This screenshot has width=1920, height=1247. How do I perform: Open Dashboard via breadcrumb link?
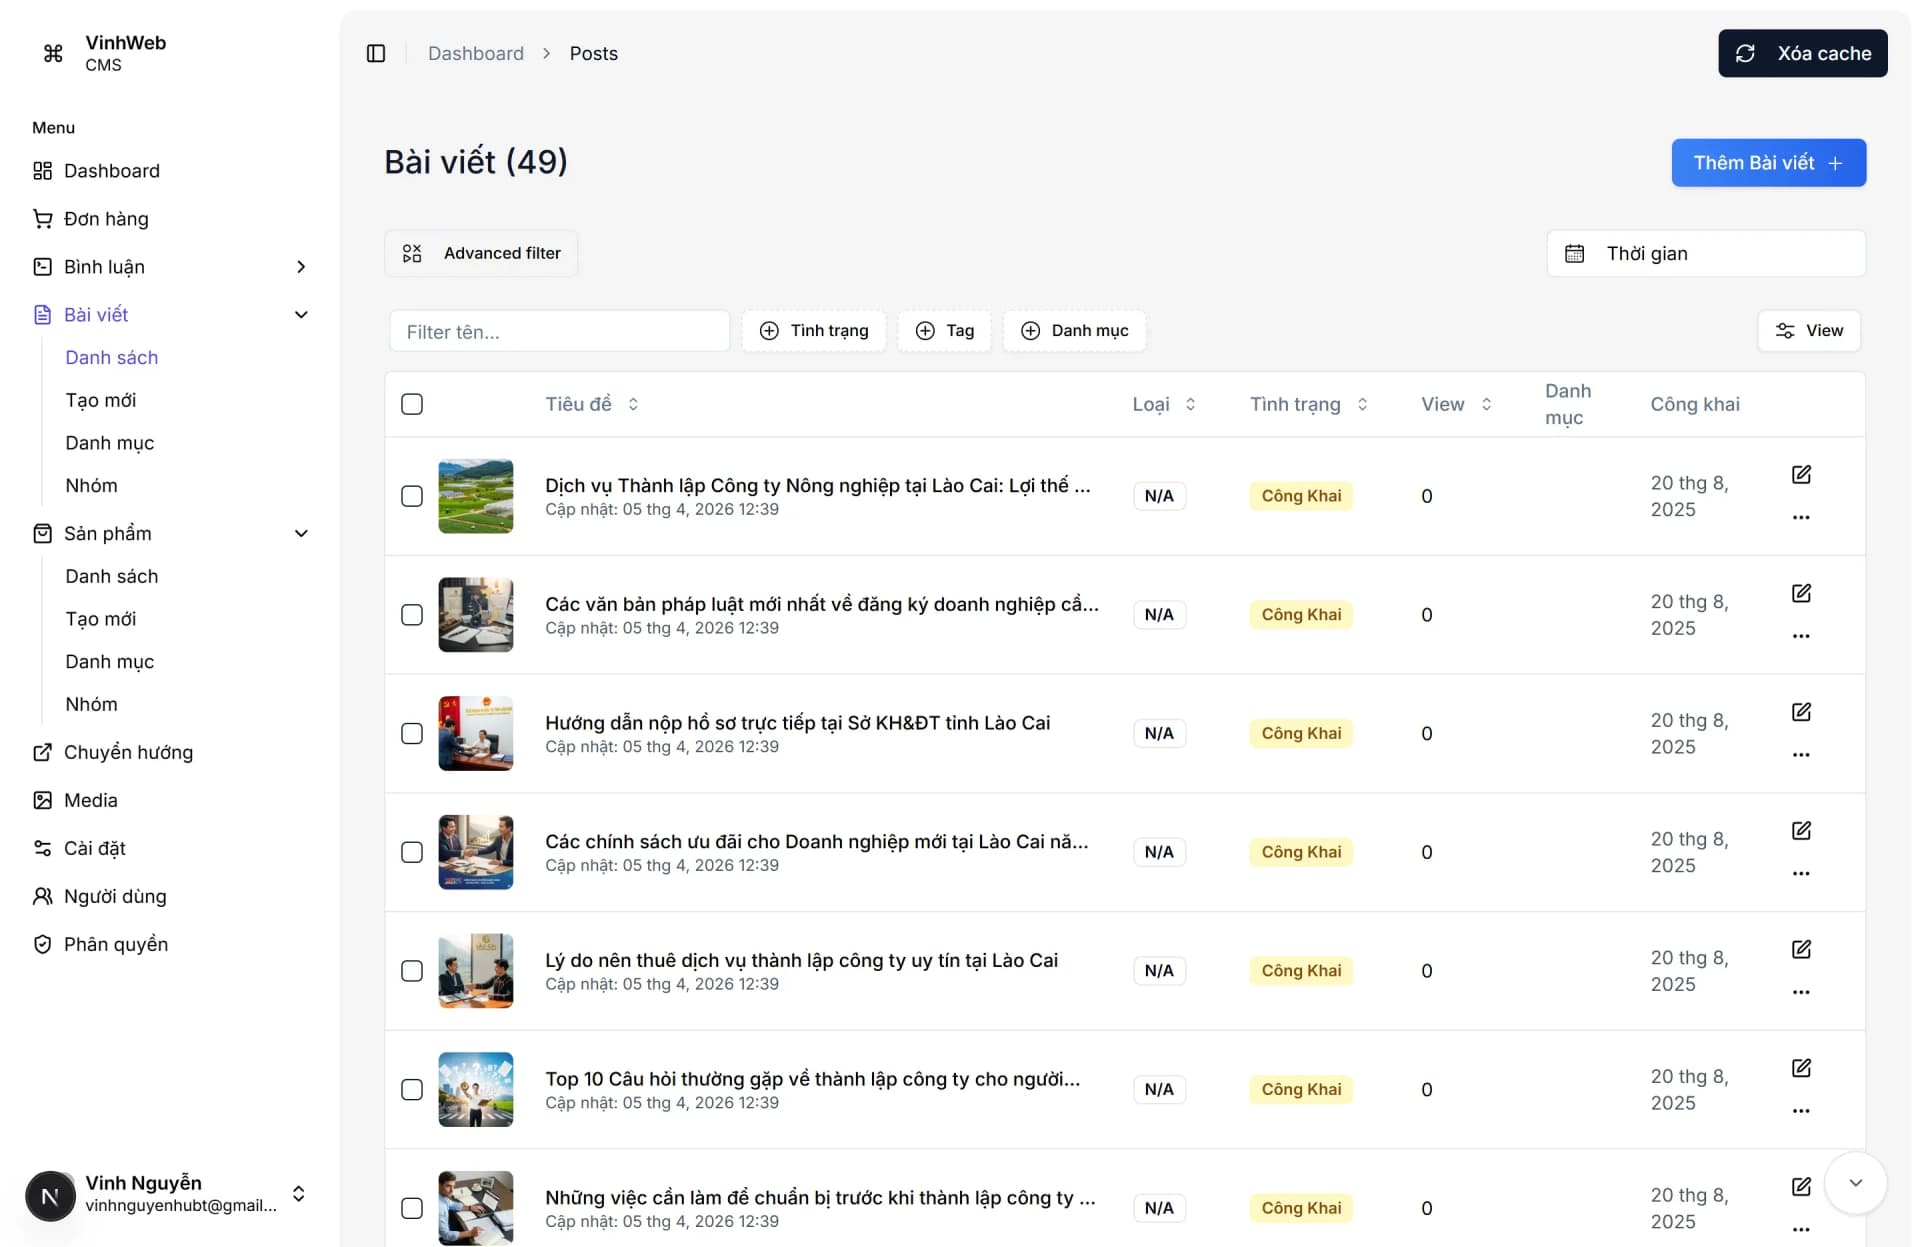coord(475,53)
